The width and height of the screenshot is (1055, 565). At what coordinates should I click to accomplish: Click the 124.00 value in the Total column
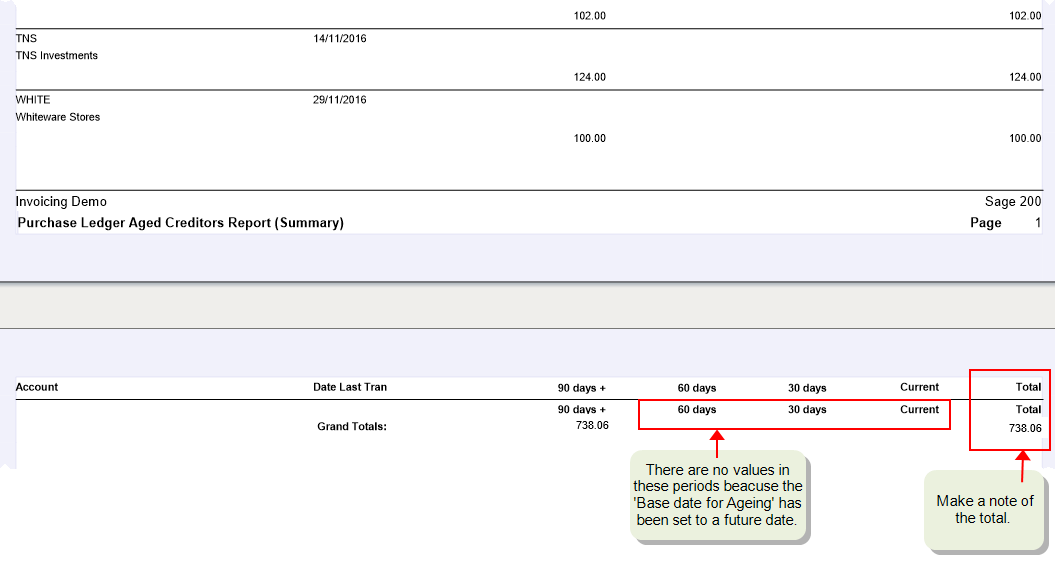[x=1025, y=77]
